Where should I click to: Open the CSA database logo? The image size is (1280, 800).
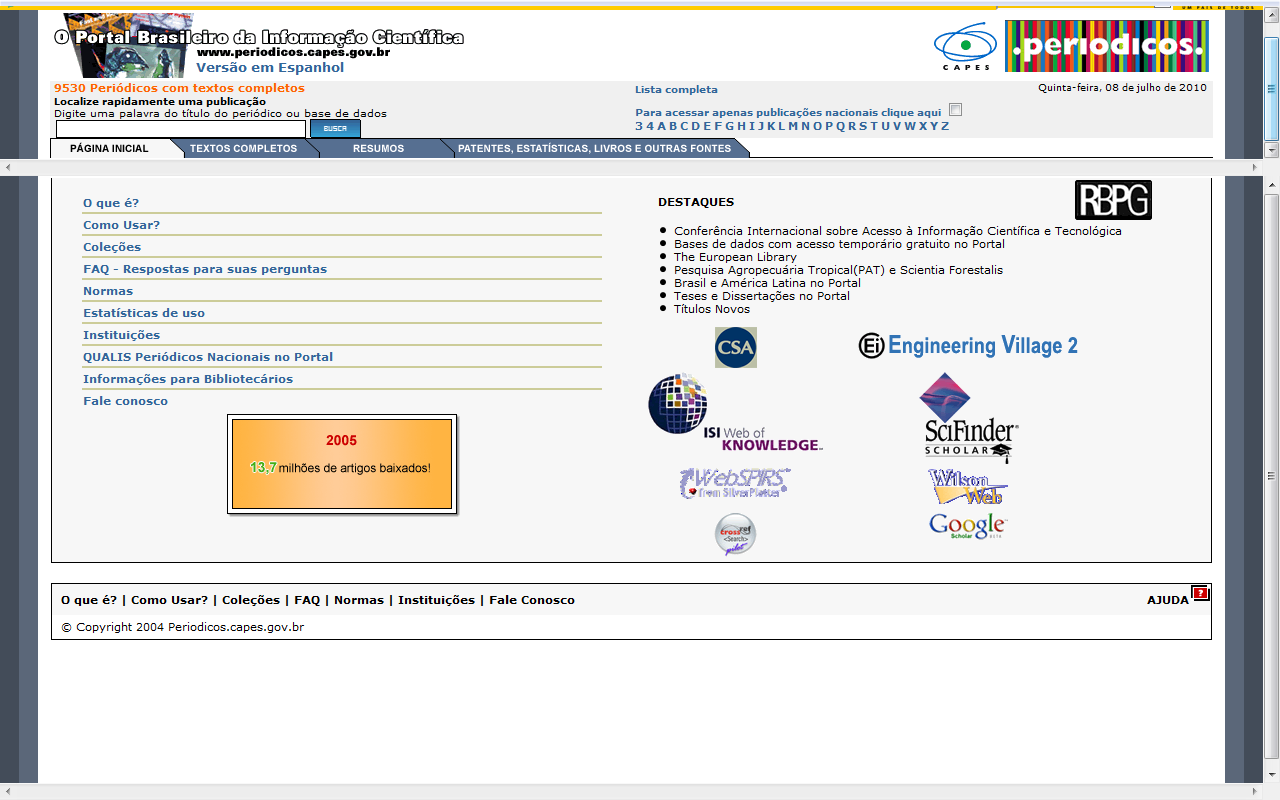click(735, 348)
